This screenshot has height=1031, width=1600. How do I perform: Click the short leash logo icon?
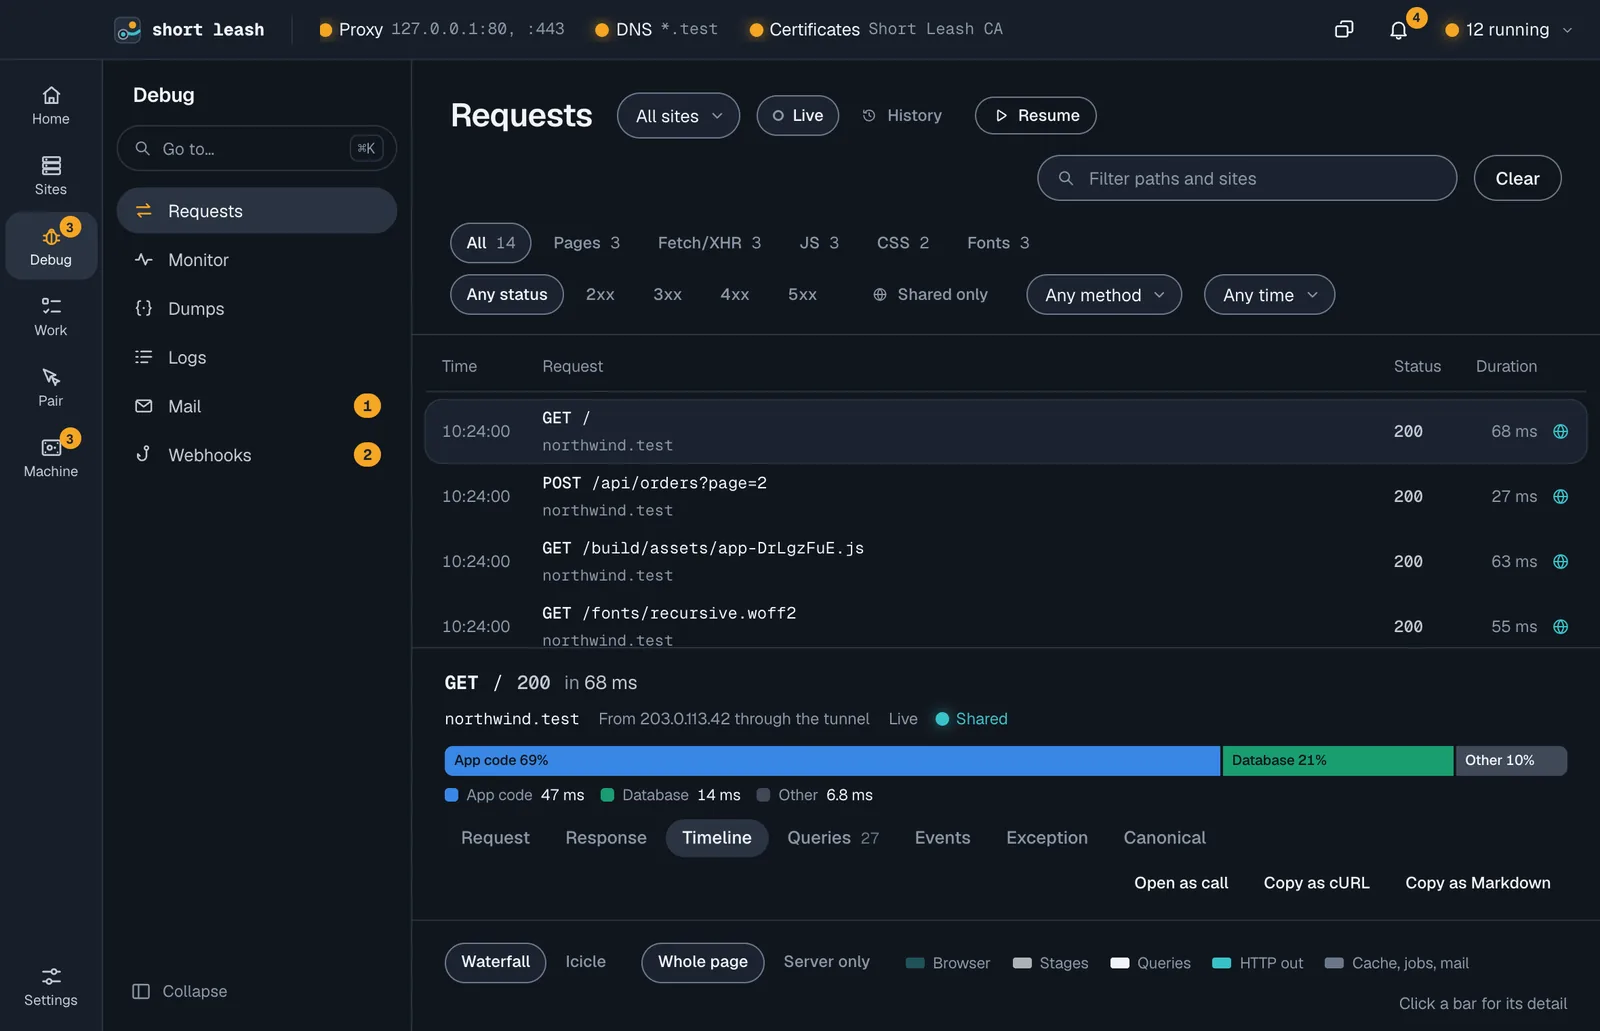(127, 30)
